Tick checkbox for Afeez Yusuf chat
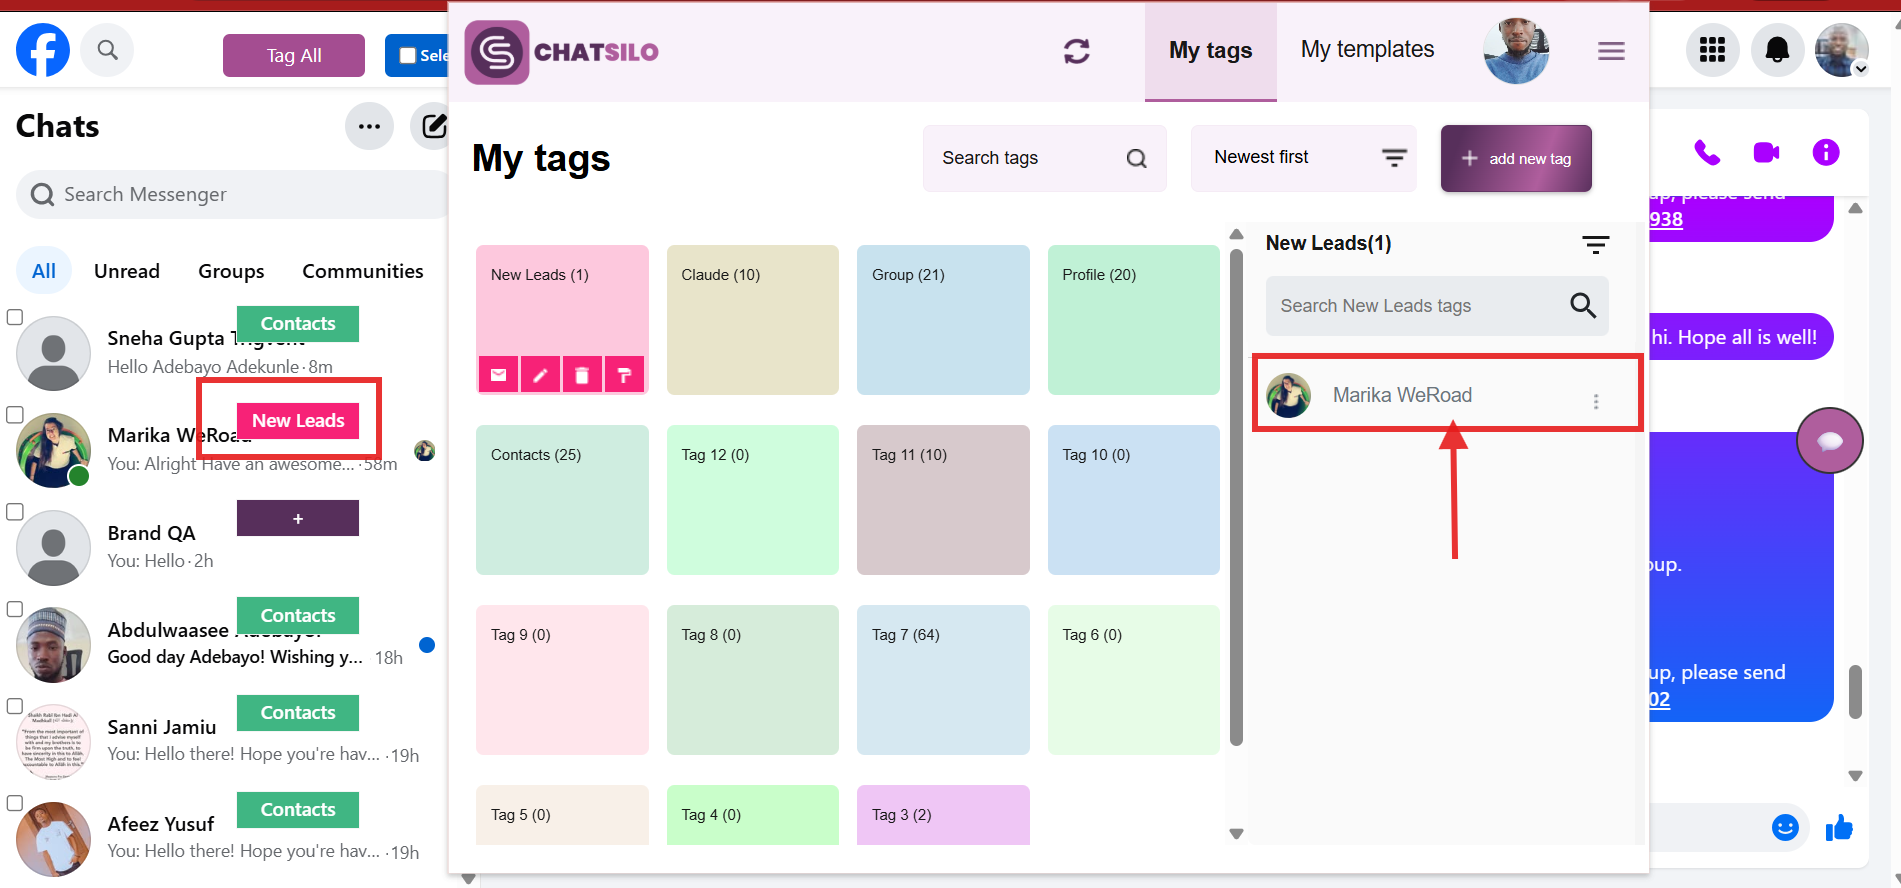Screen dimensions: 1901x888 [x=15, y=803]
